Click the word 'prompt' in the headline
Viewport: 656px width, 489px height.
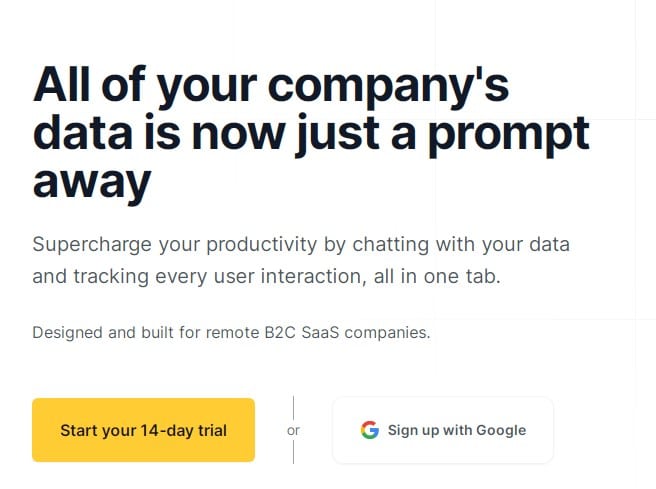[x=509, y=135]
